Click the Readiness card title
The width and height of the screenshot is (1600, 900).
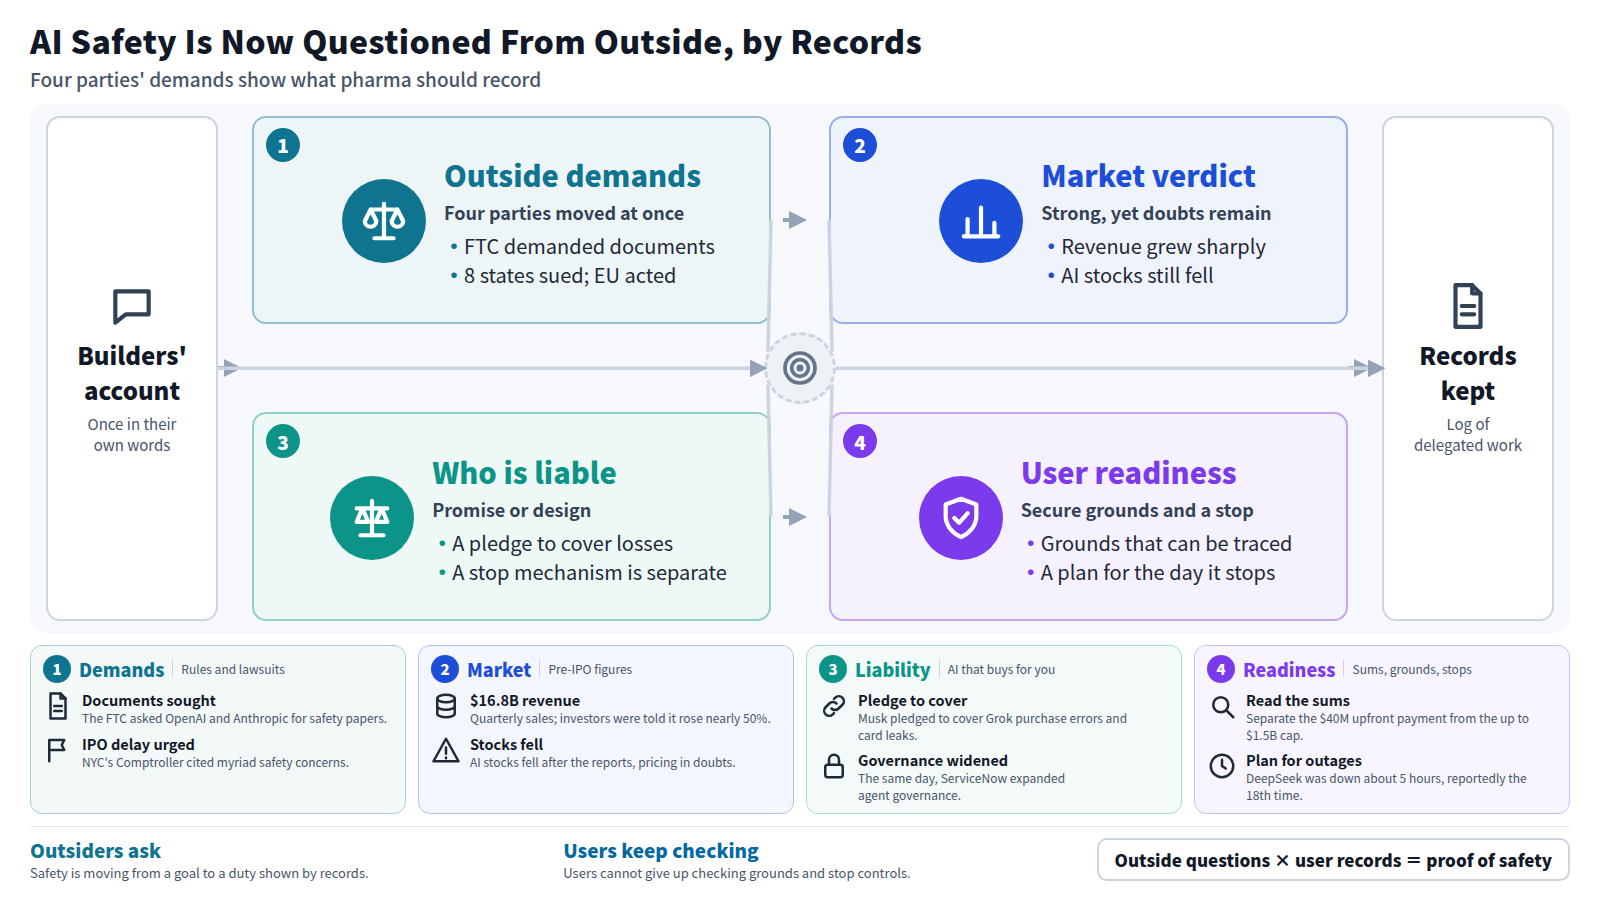click(x=1289, y=670)
